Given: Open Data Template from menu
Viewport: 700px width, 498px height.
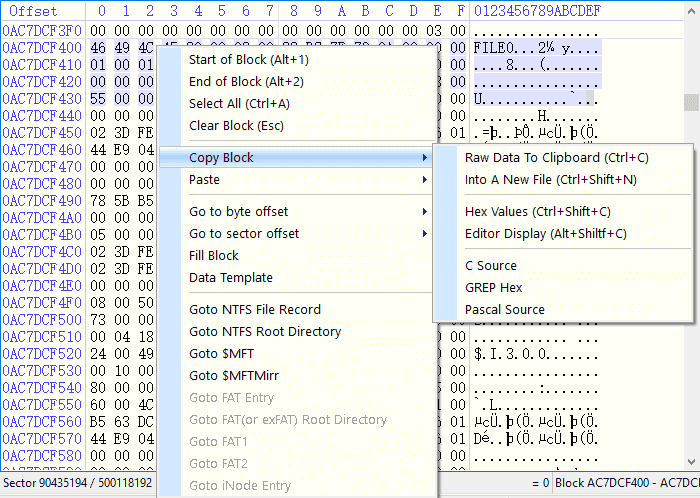Looking at the screenshot, I should (x=231, y=277).
